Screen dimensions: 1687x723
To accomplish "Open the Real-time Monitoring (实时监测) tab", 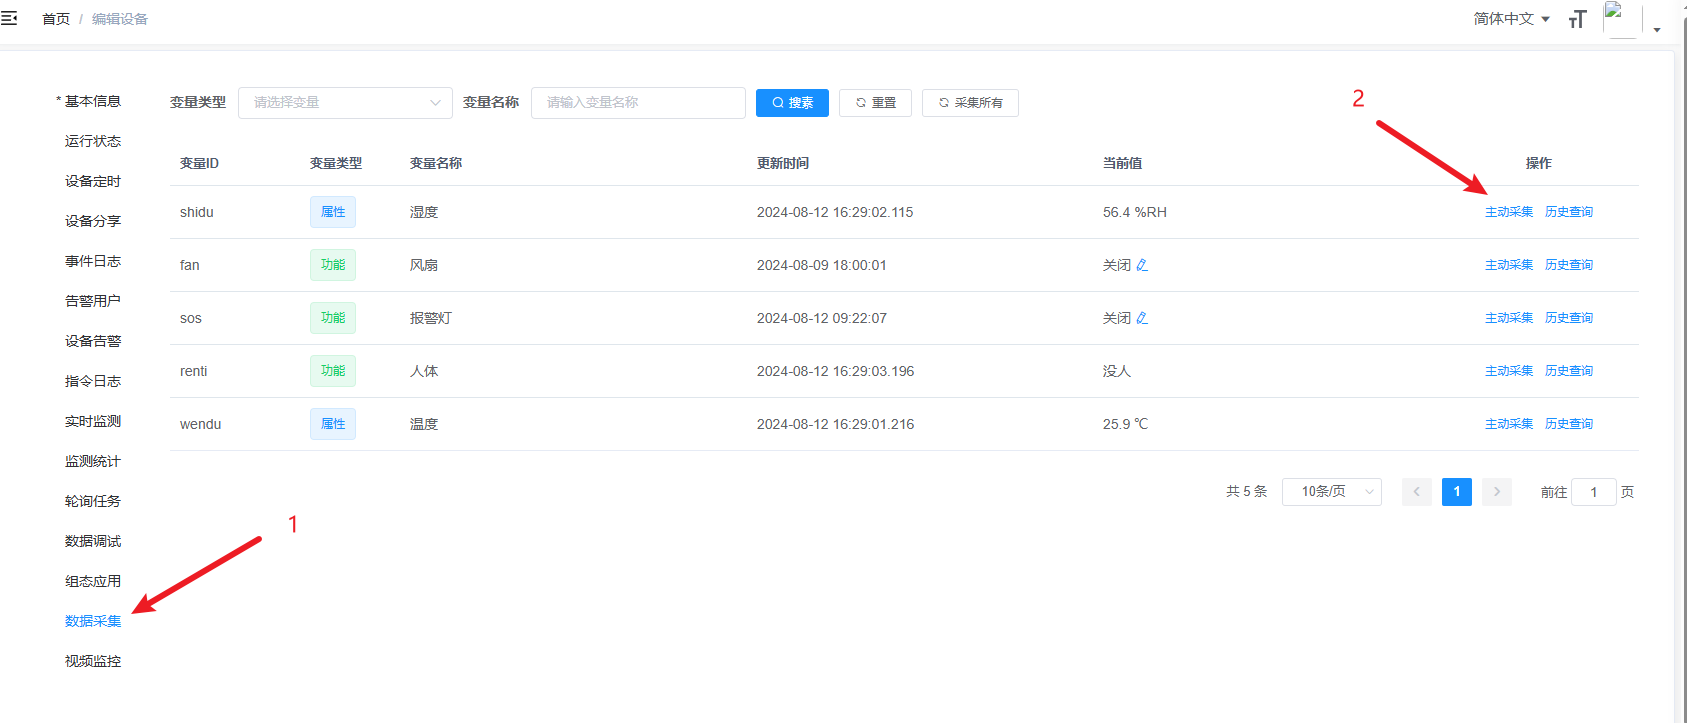I will pos(93,421).
